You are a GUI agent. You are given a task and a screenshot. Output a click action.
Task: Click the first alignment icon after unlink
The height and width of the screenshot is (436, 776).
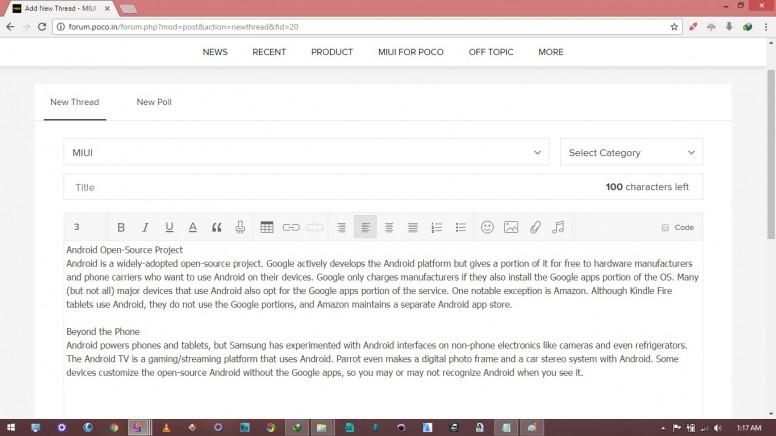tap(341, 227)
